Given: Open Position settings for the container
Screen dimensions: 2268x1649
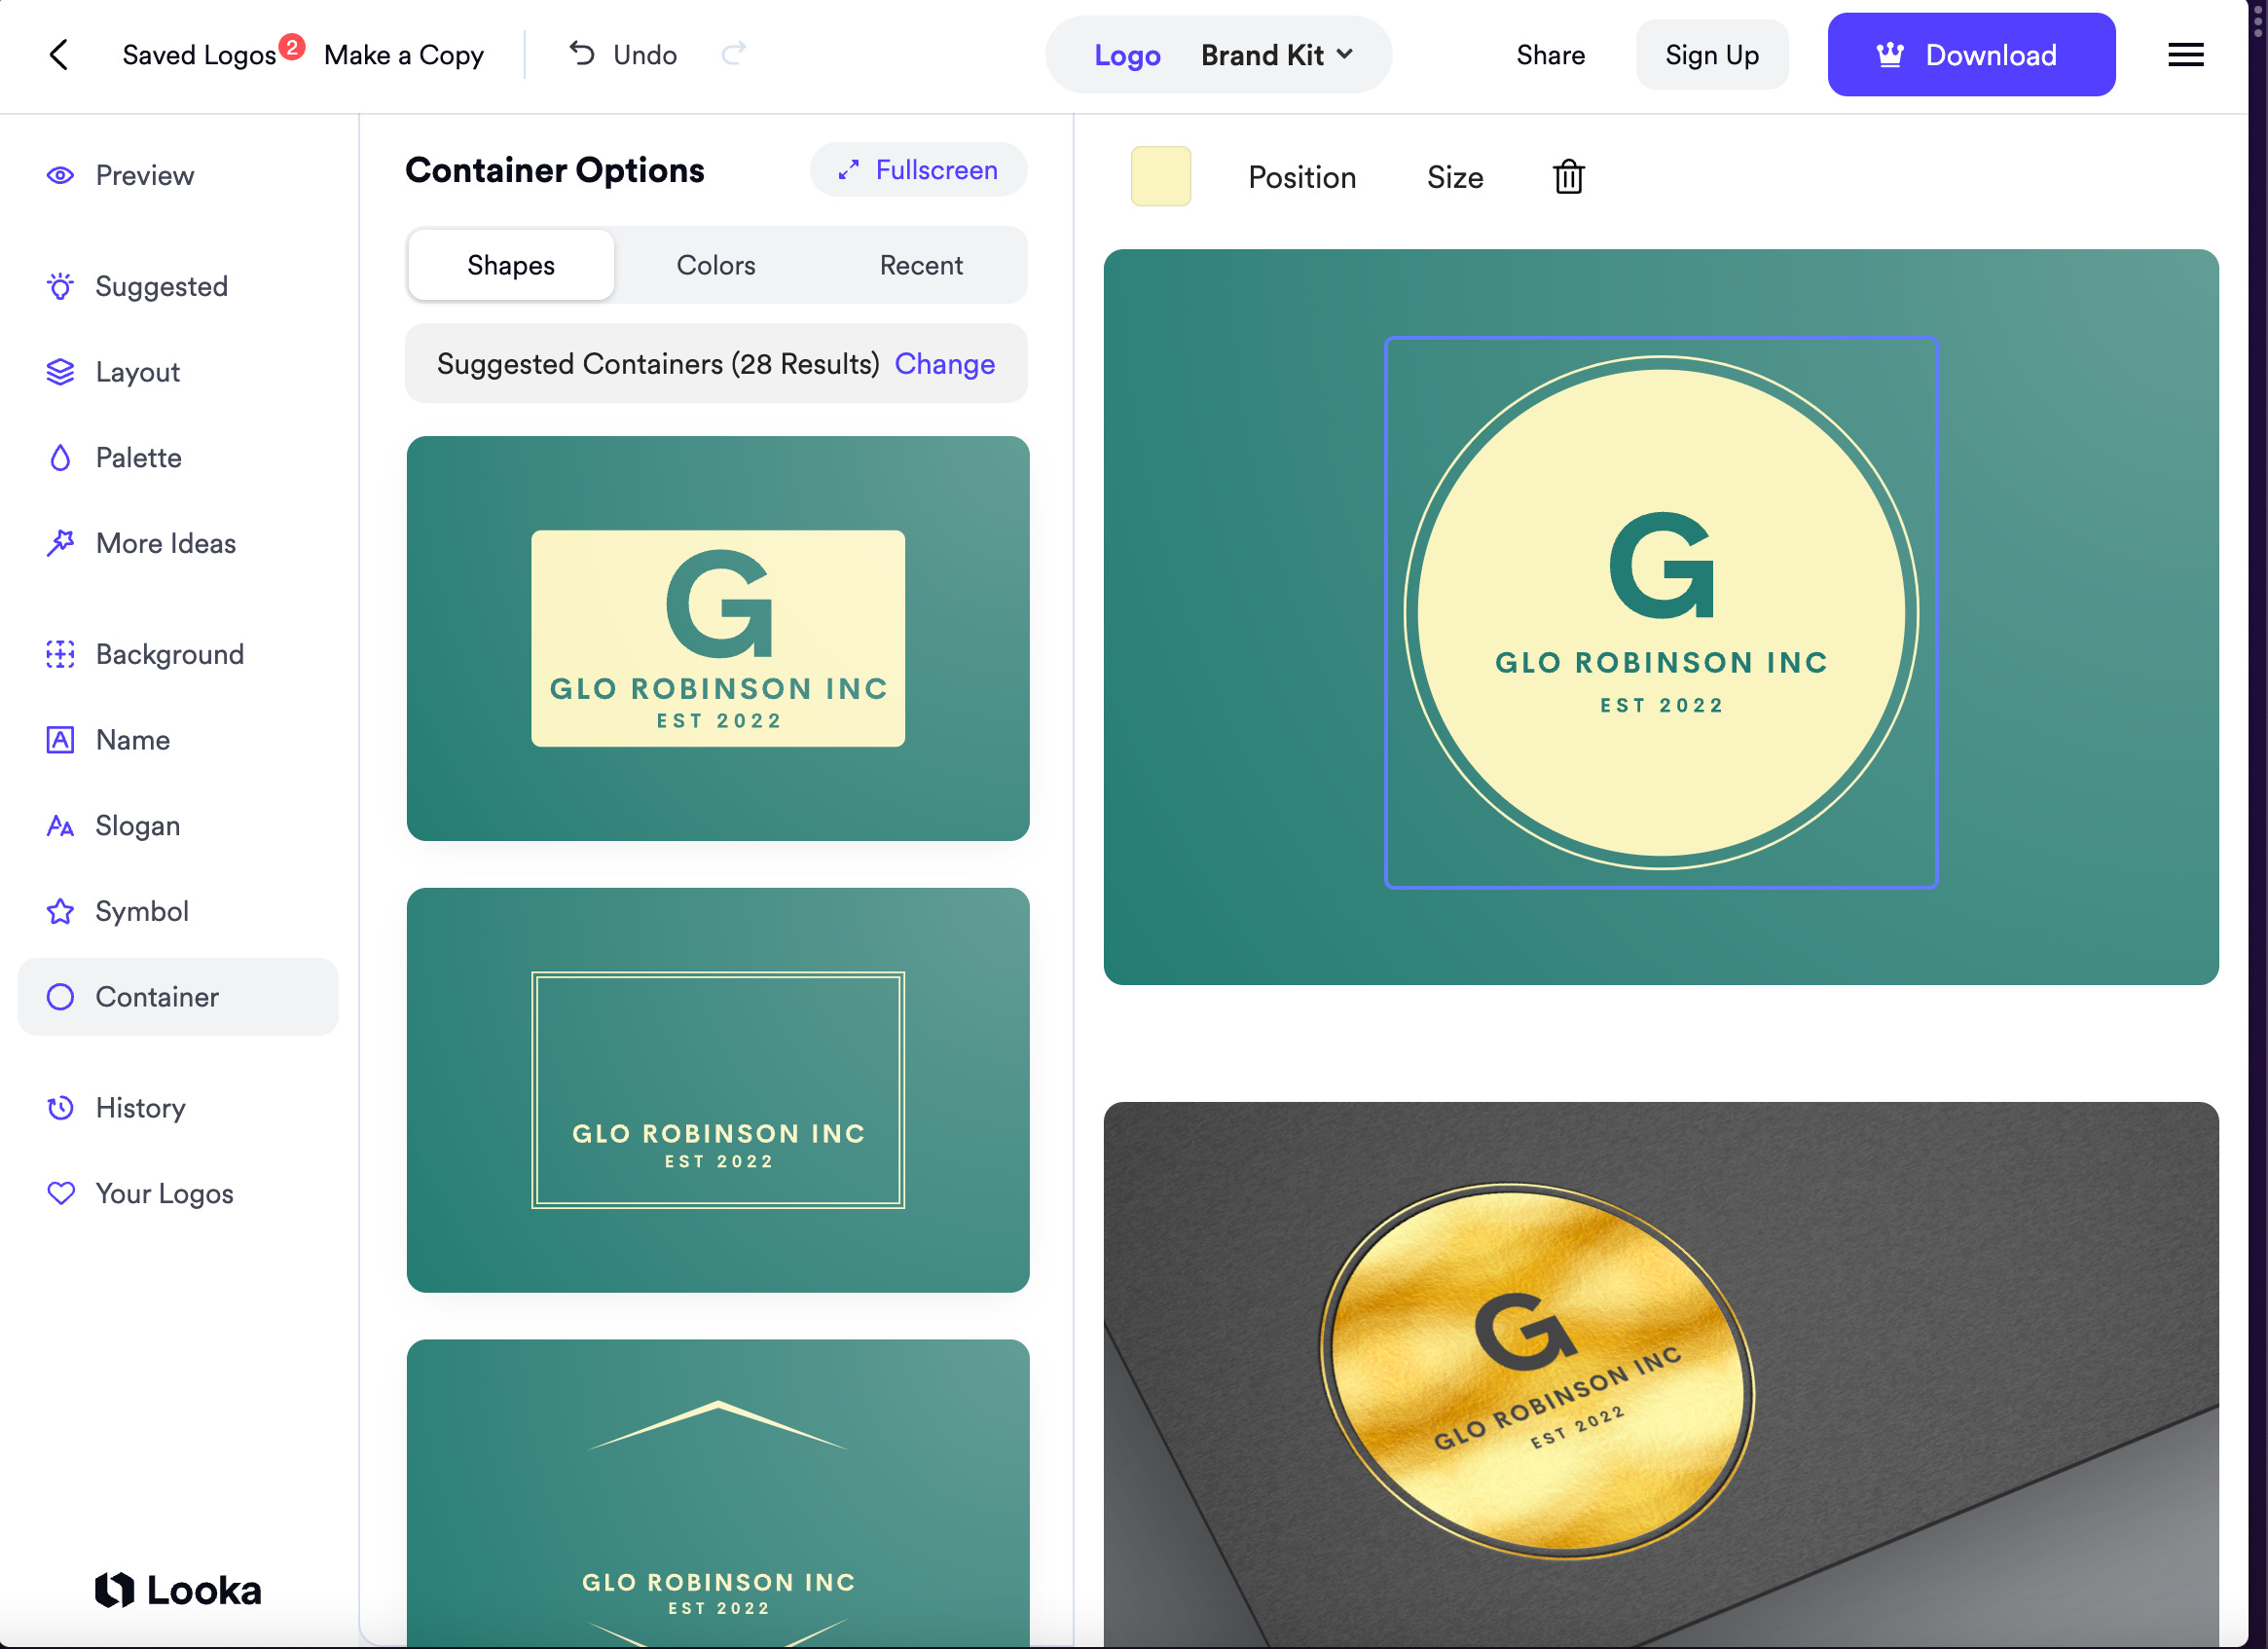Looking at the screenshot, I should pos(1301,177).
